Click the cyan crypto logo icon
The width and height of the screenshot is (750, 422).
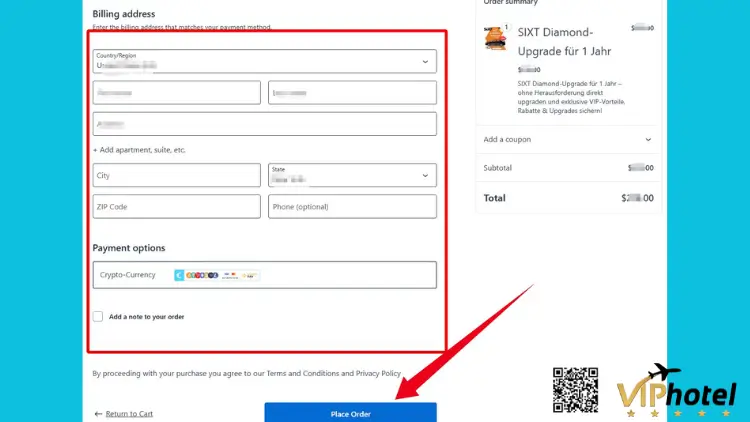click(179, 274)
